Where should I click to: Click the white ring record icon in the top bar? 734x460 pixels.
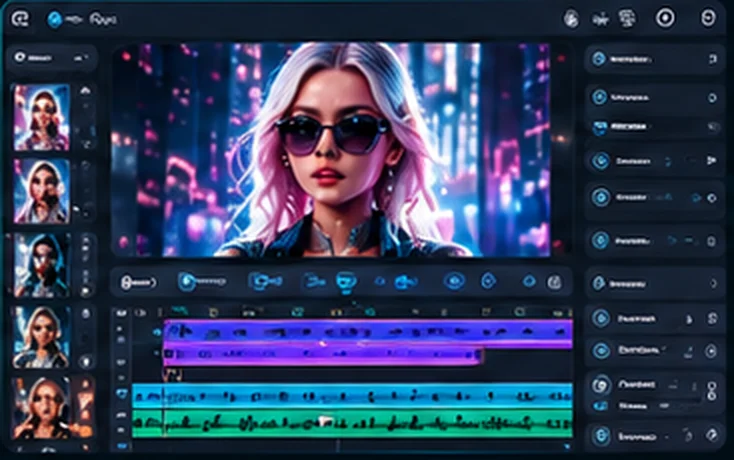coord(665,18)
